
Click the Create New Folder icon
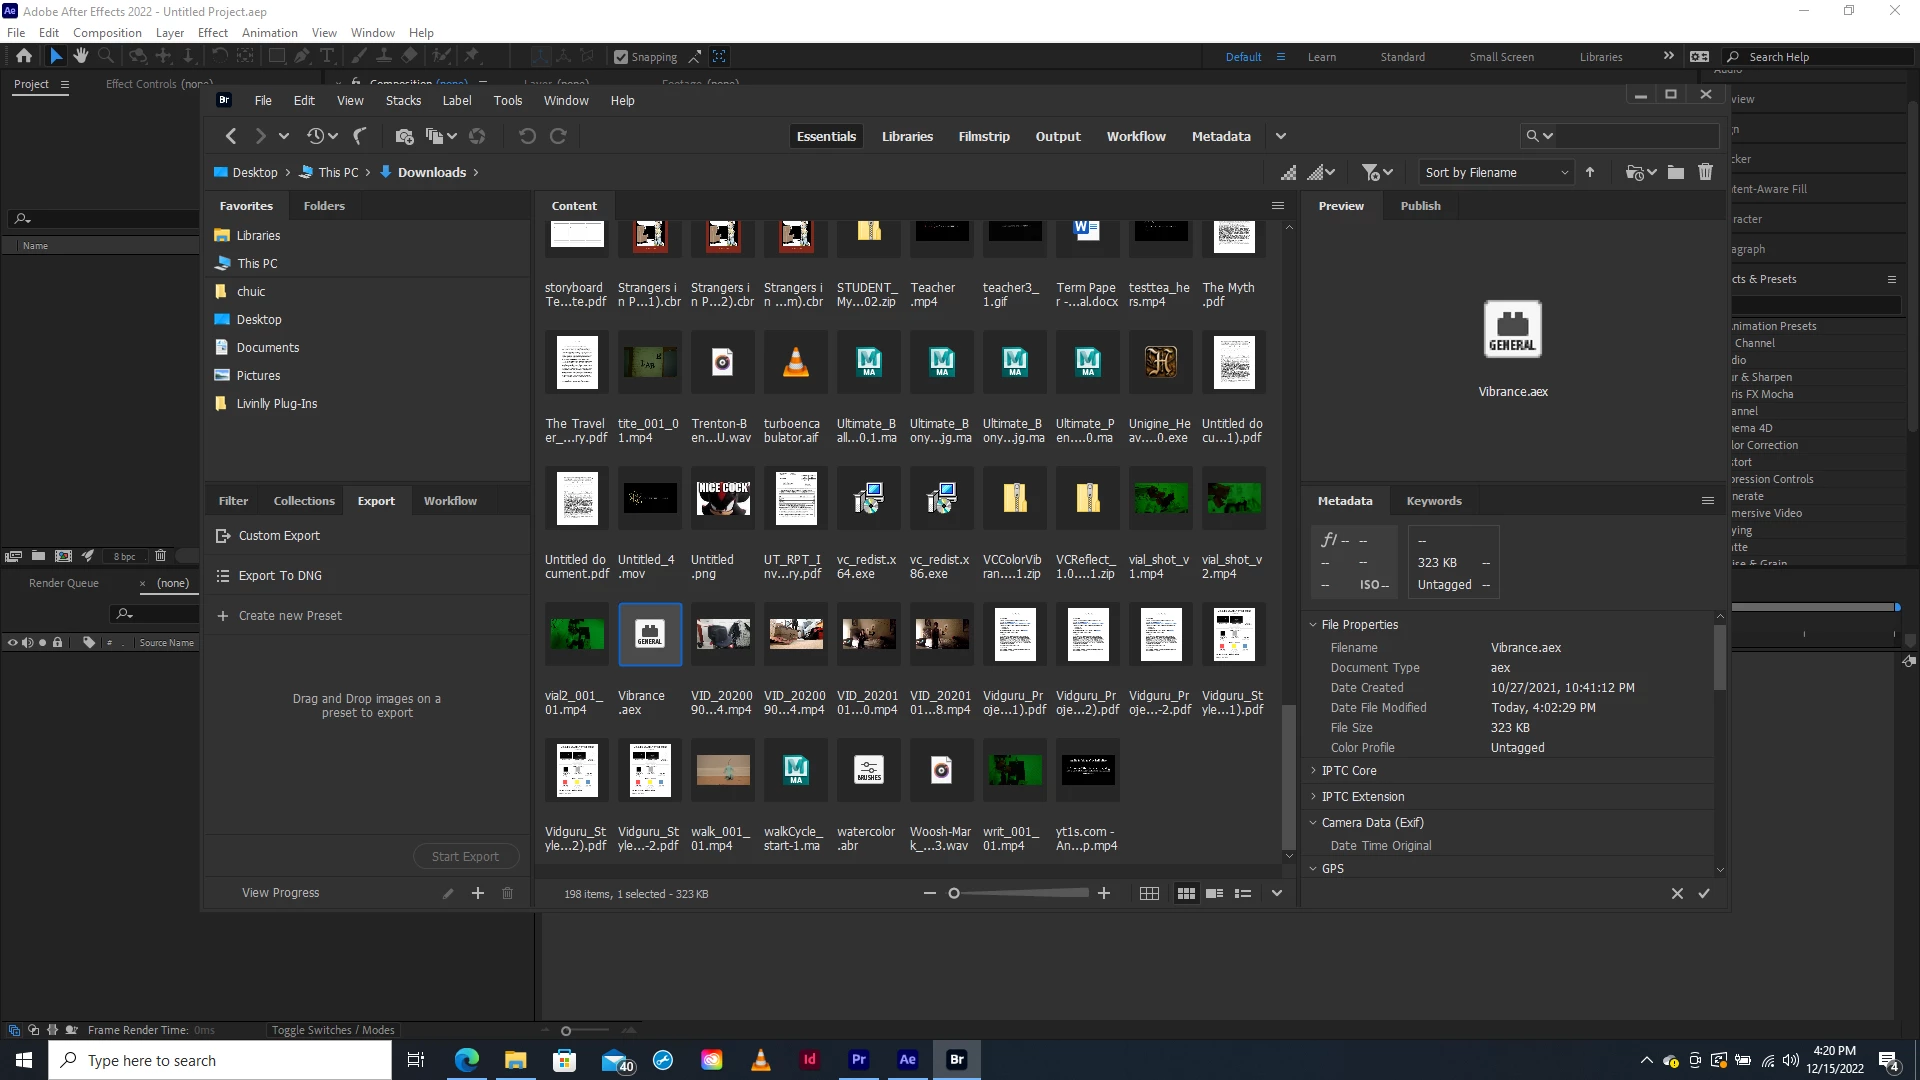1676,173
